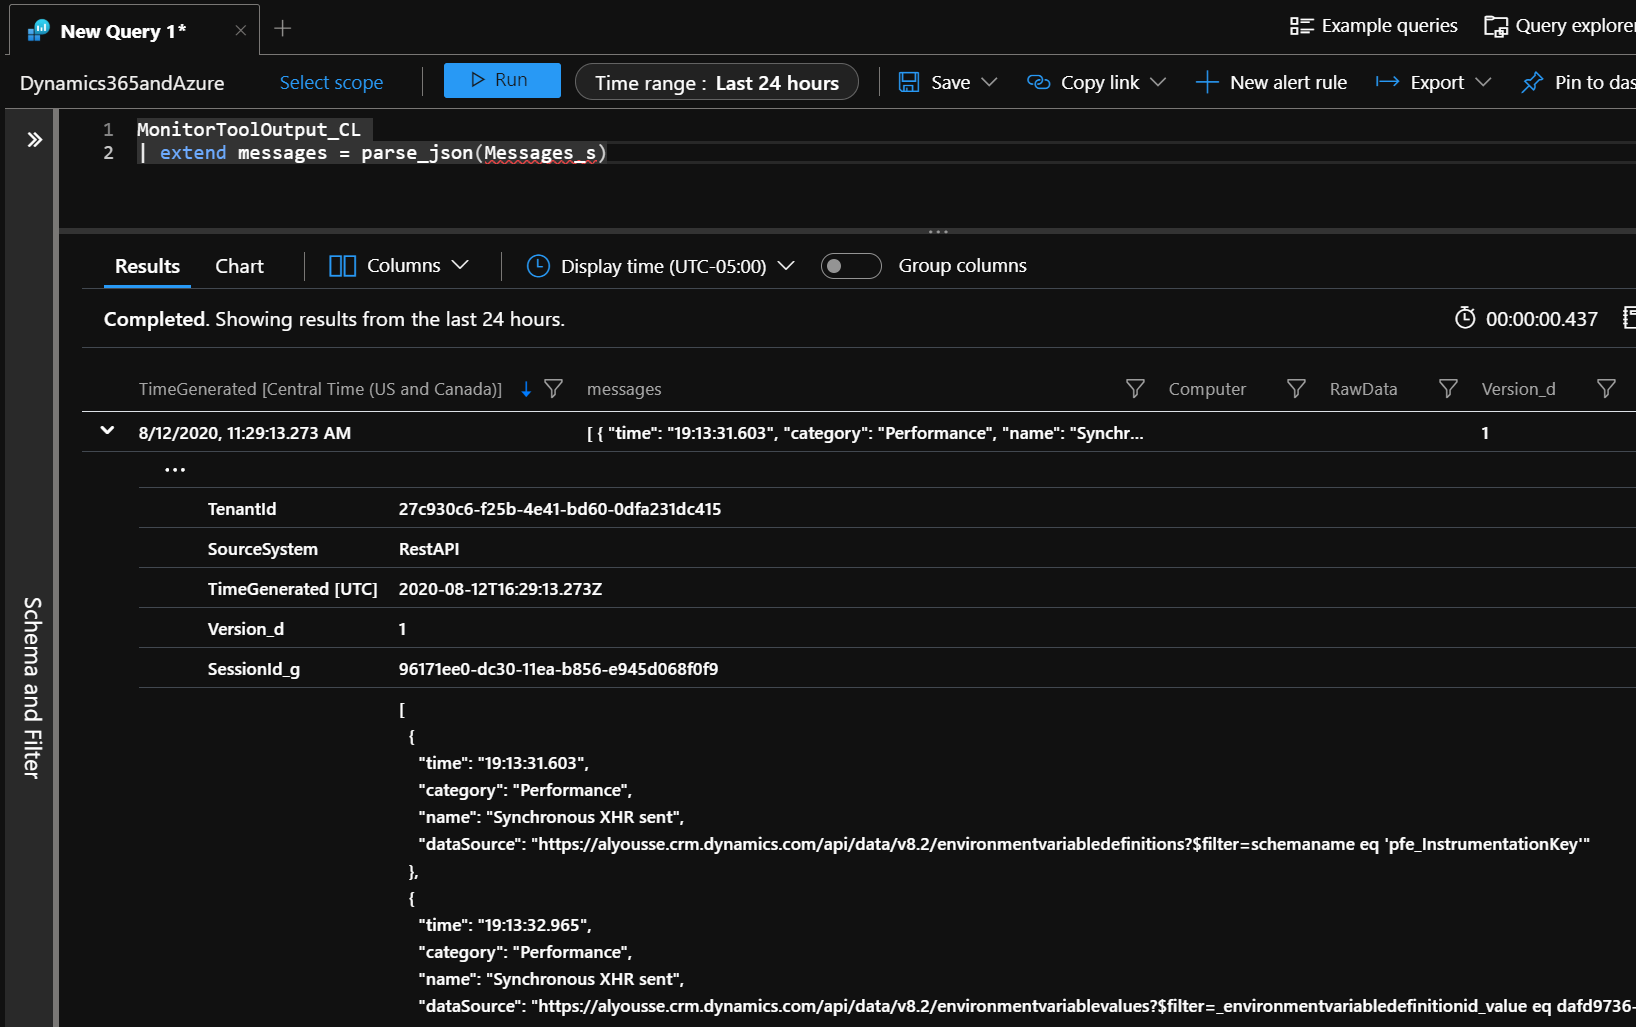Image resolution: width=1636 pixels, height=1027 pixels.
Task: Toggle Group columns switch
Action: pyautogui.click(x=851, y=266)
